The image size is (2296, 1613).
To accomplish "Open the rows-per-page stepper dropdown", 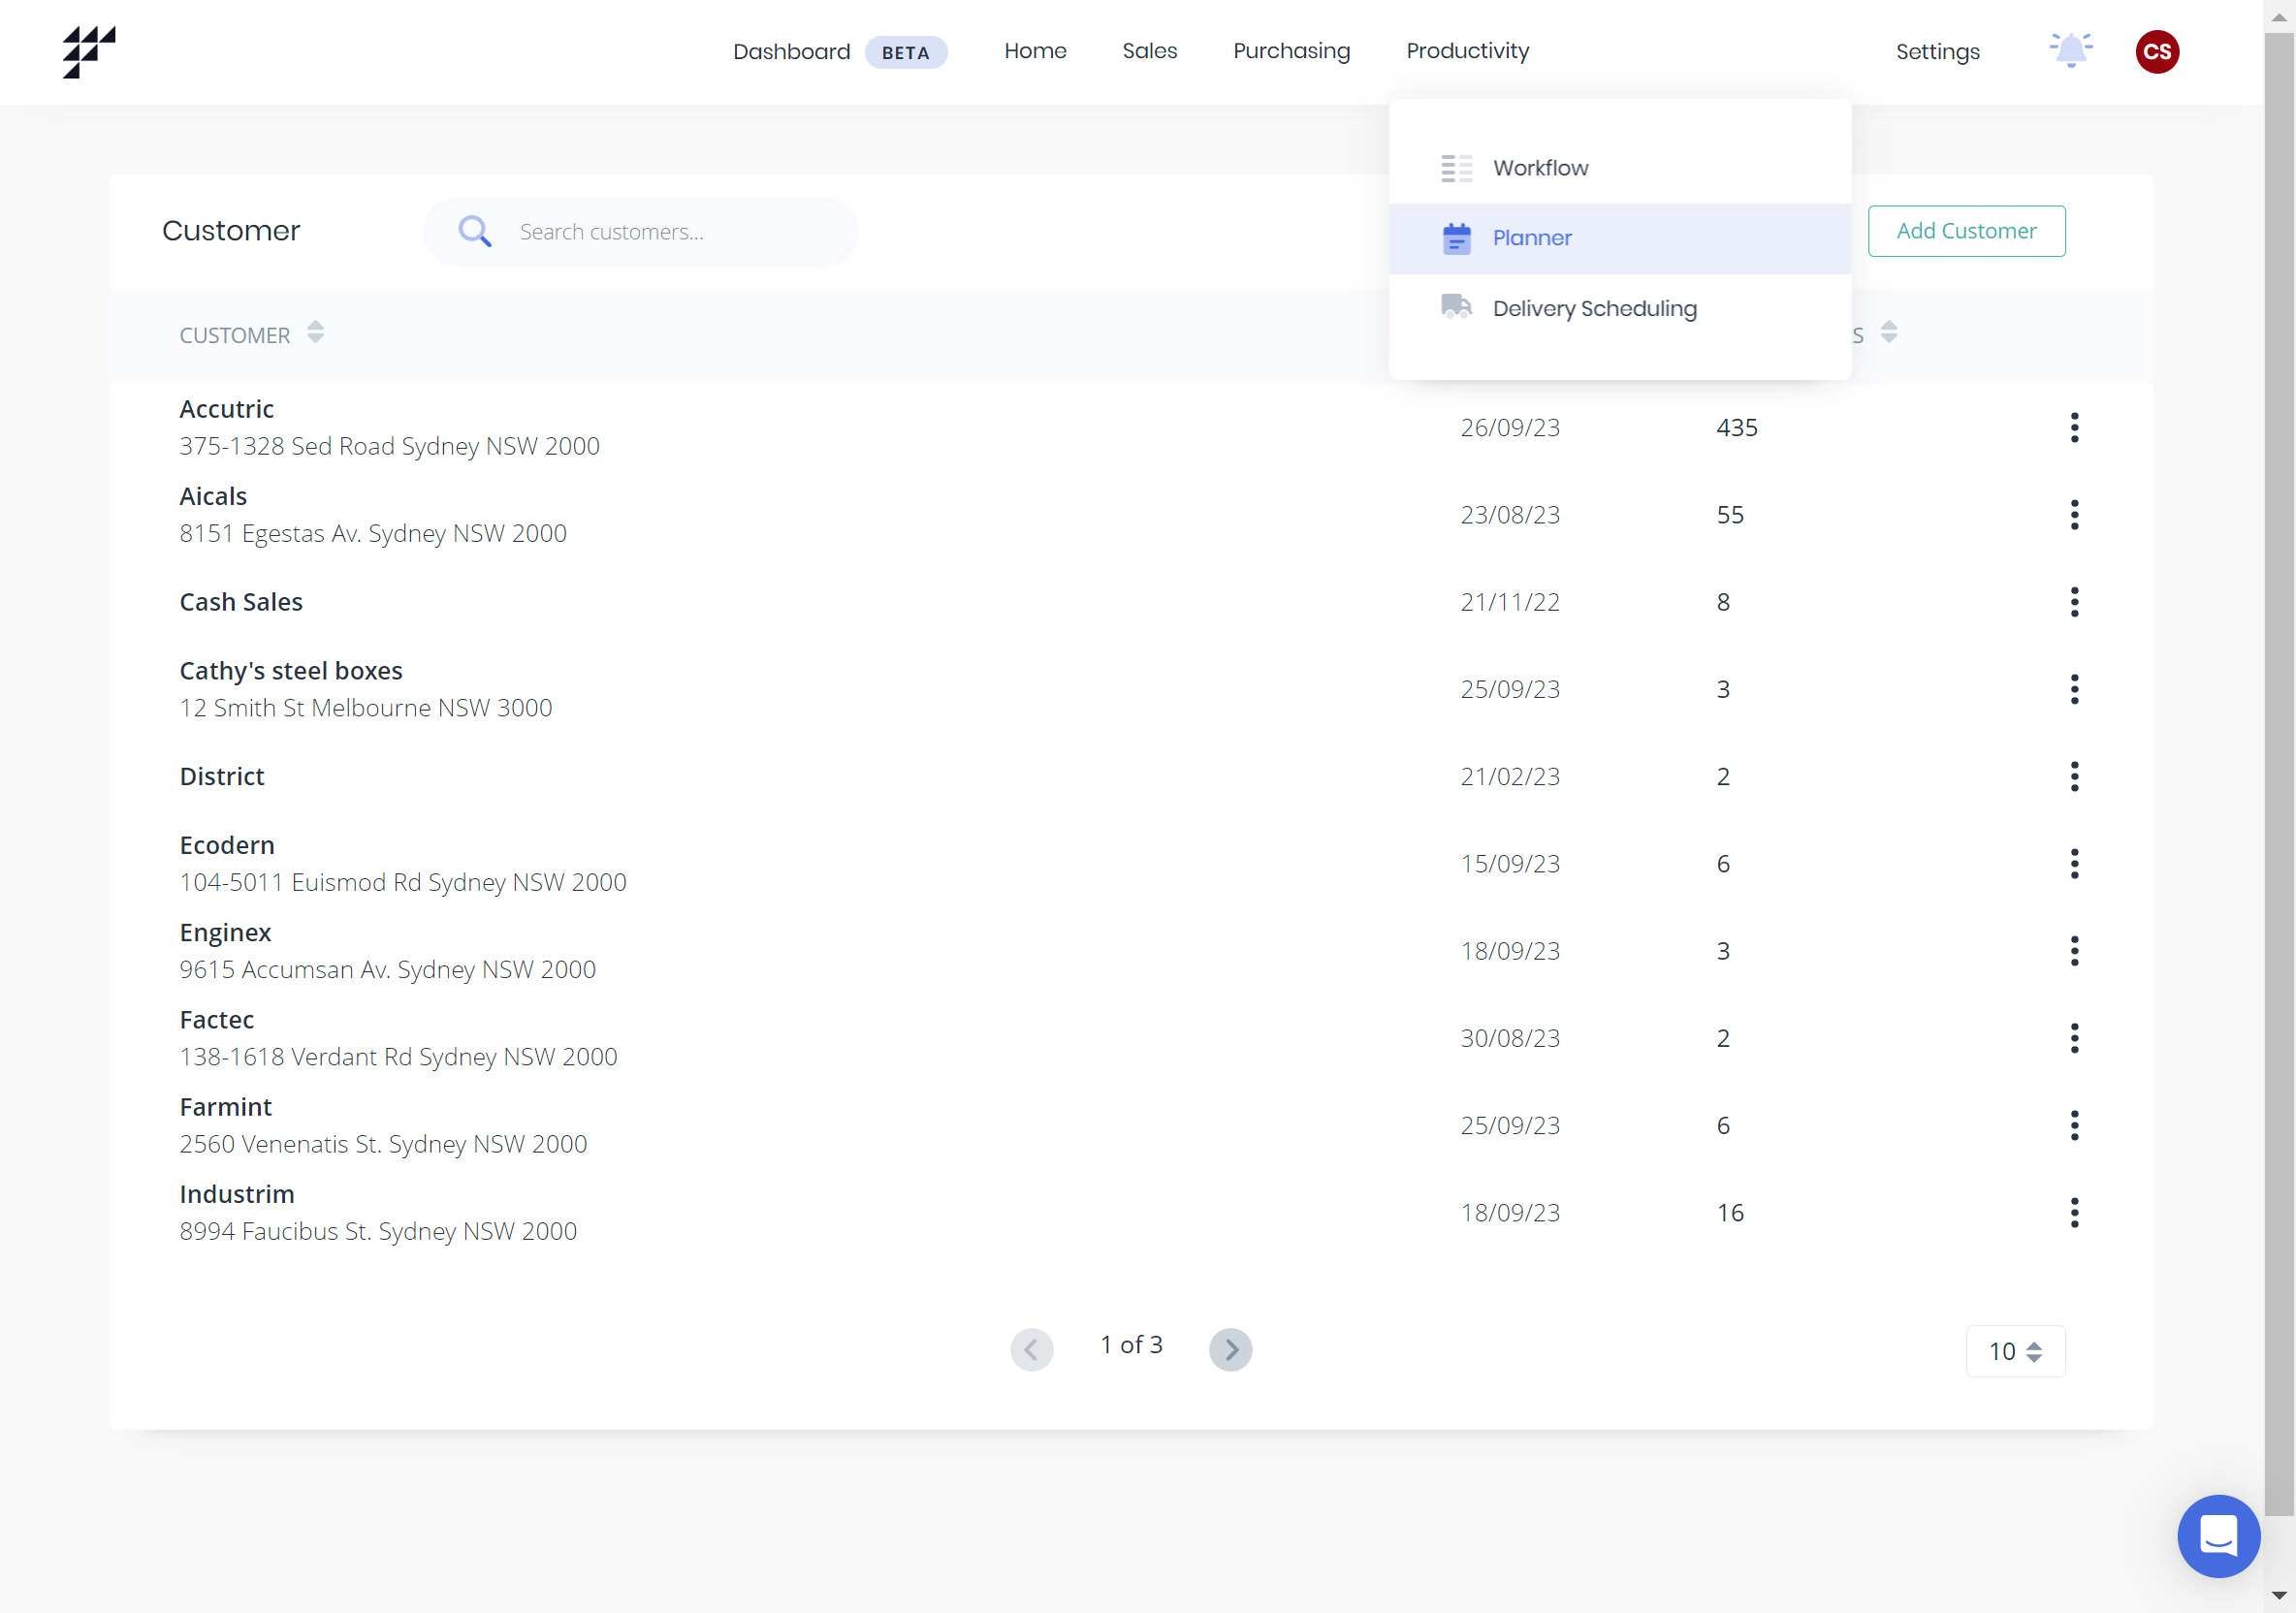I will point(2015,1349).
